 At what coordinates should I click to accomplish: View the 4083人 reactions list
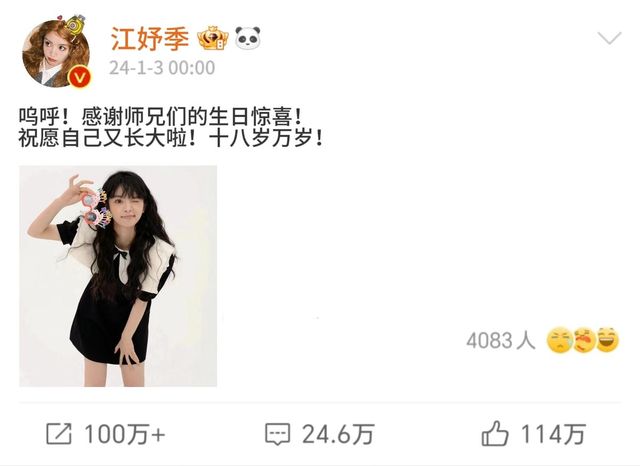point(501,340)
